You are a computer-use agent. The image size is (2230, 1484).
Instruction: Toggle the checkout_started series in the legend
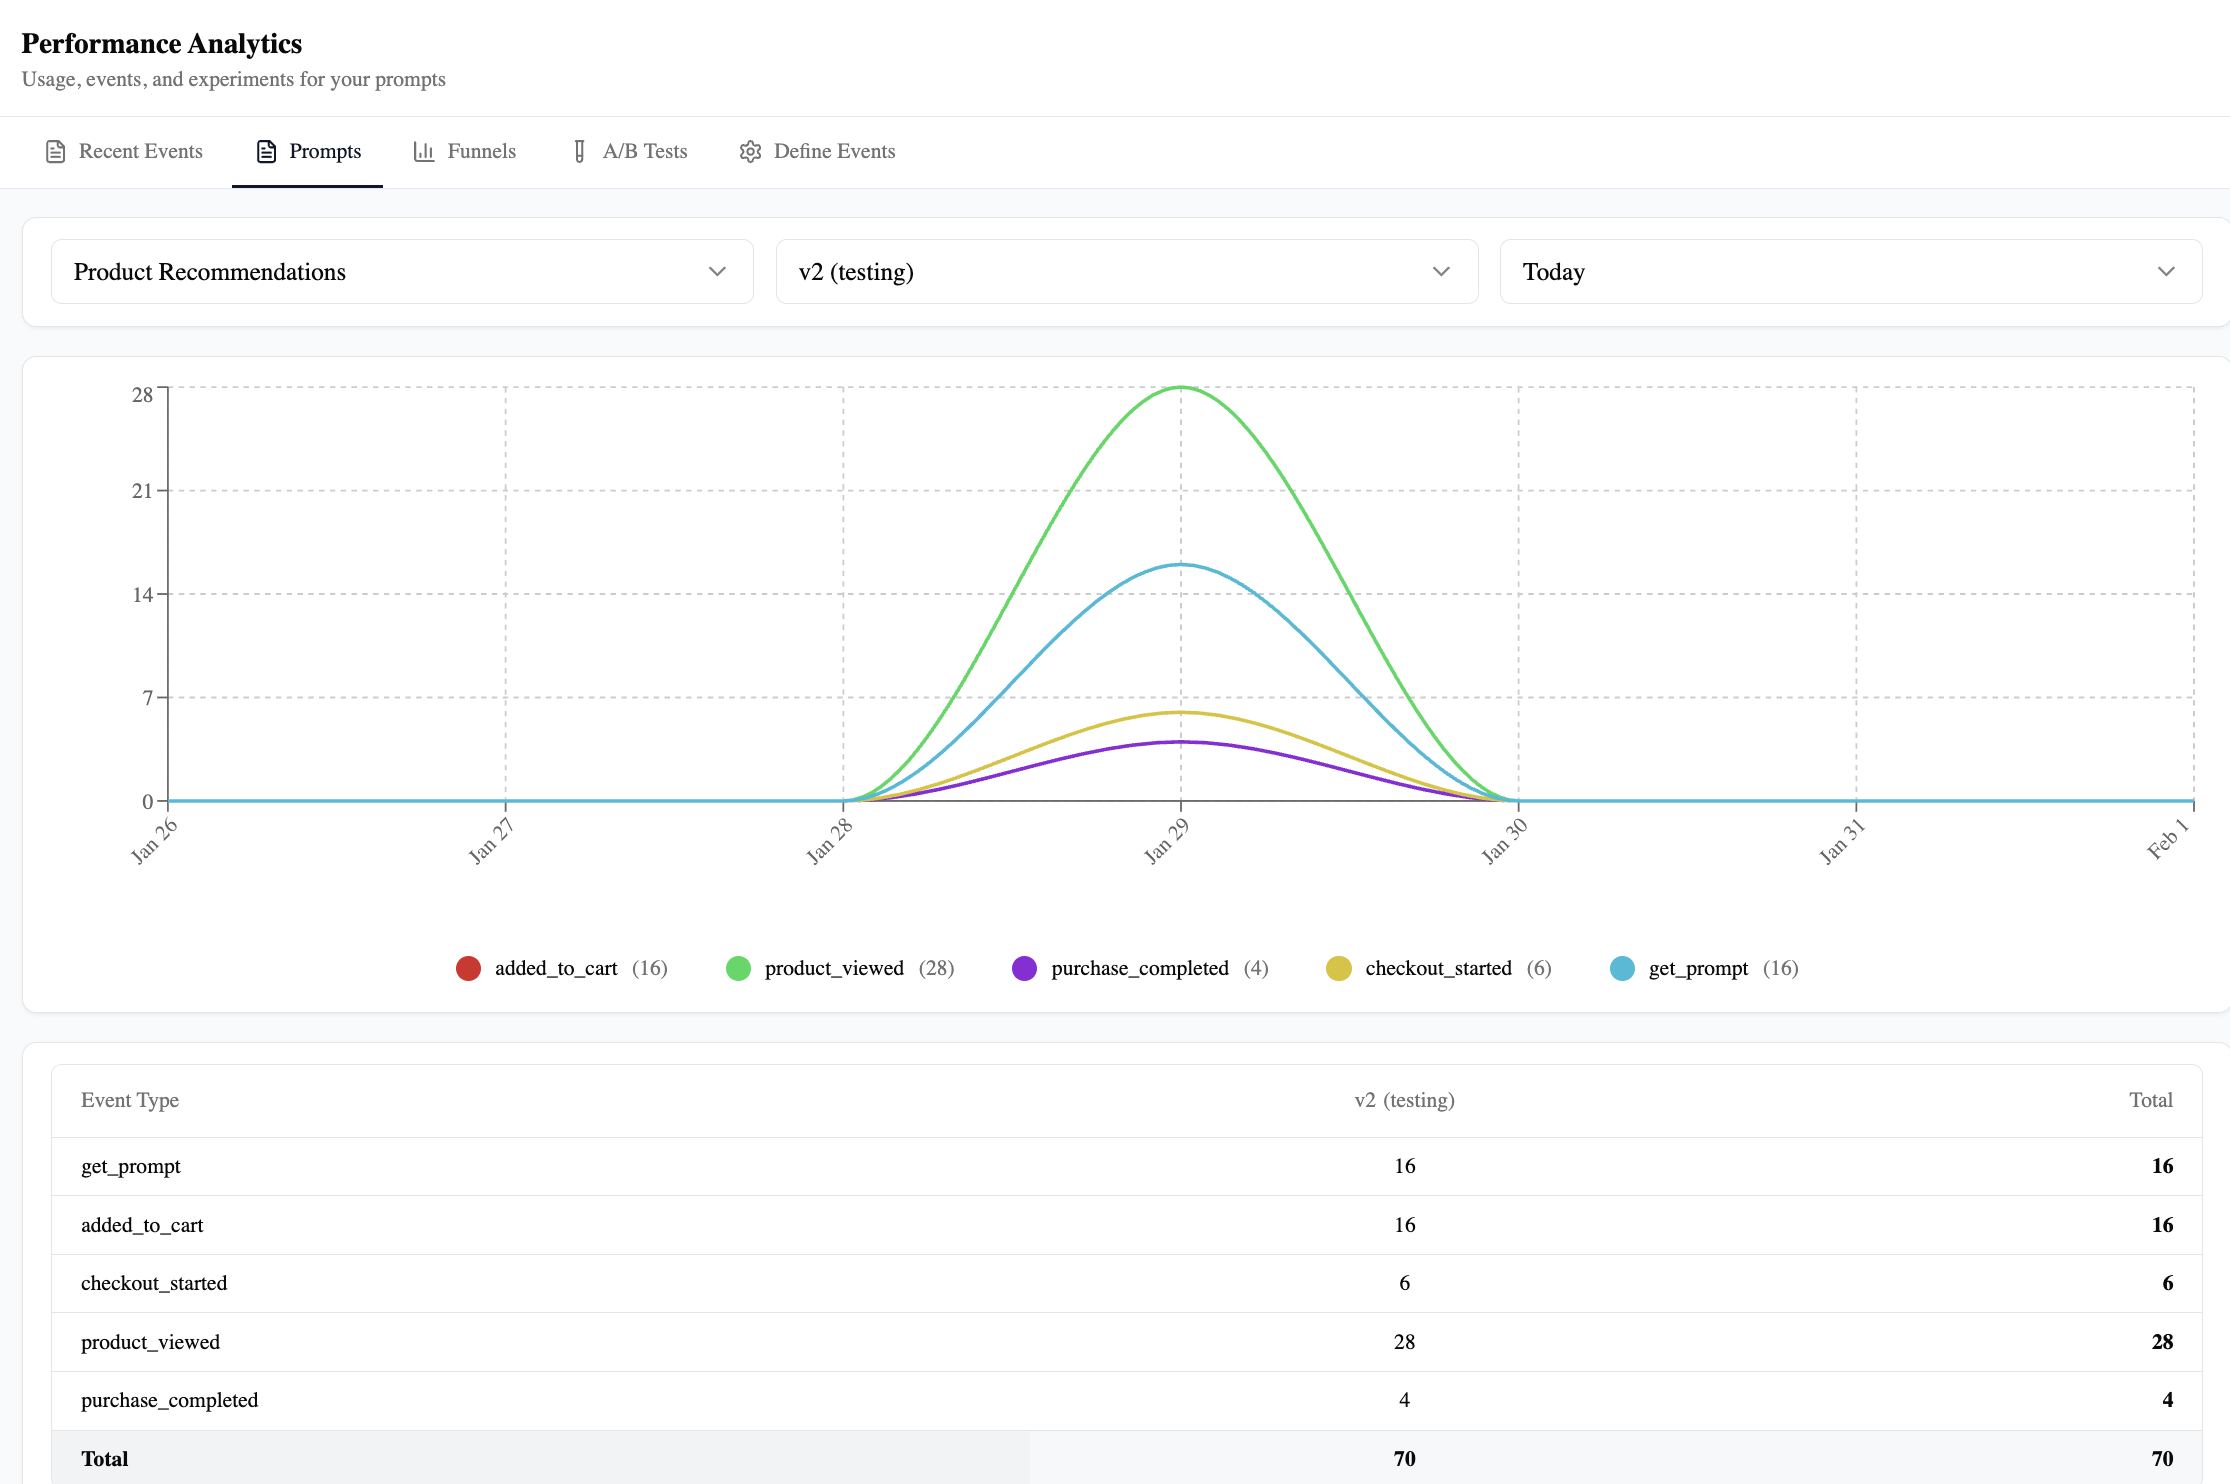pos(1438,968)
